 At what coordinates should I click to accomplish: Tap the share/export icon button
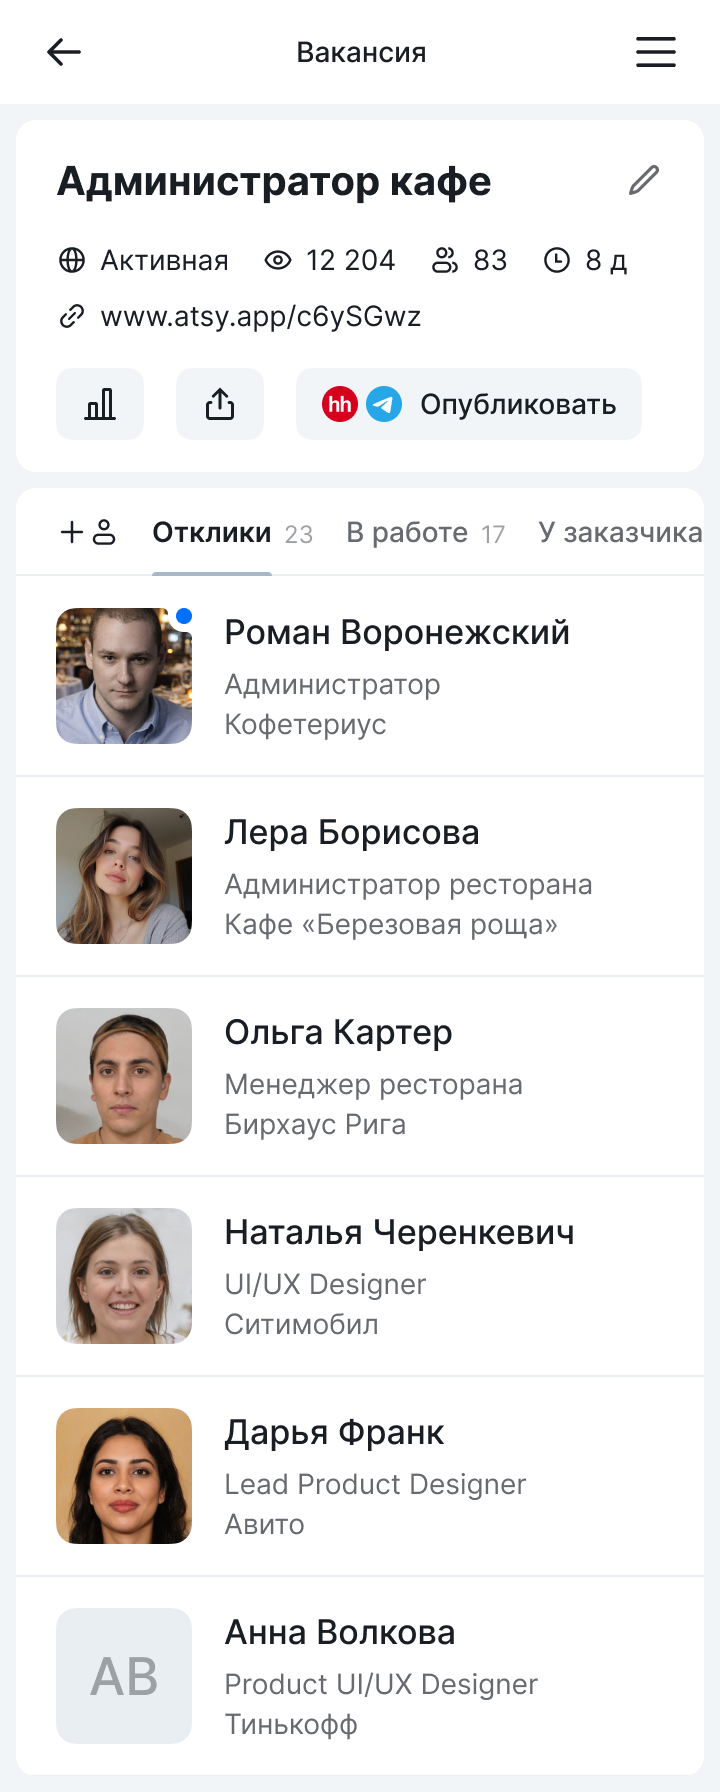(220, 404)
